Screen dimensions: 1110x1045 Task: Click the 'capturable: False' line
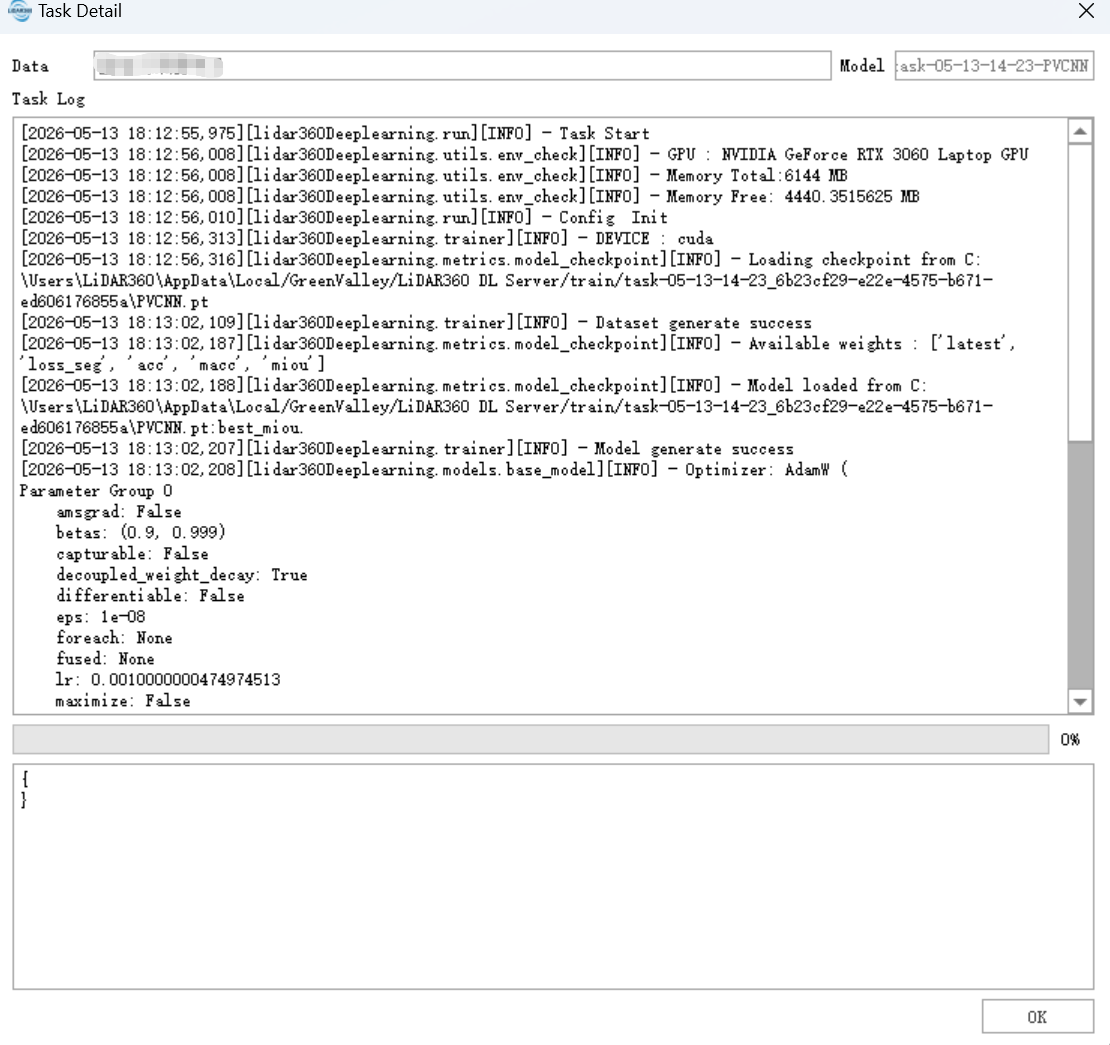[132, 554]
